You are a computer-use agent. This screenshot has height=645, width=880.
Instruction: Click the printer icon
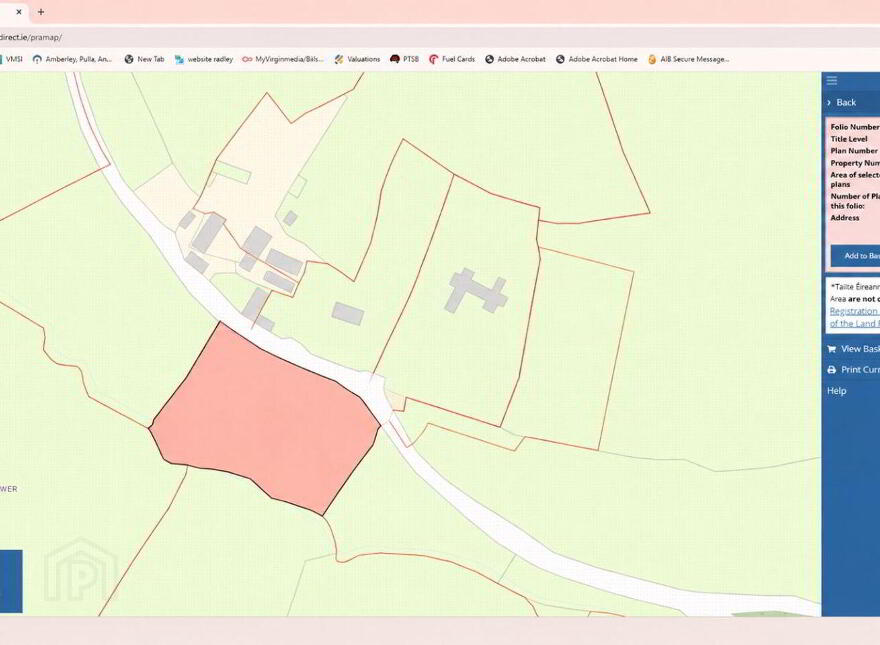(x=832, y=370)
